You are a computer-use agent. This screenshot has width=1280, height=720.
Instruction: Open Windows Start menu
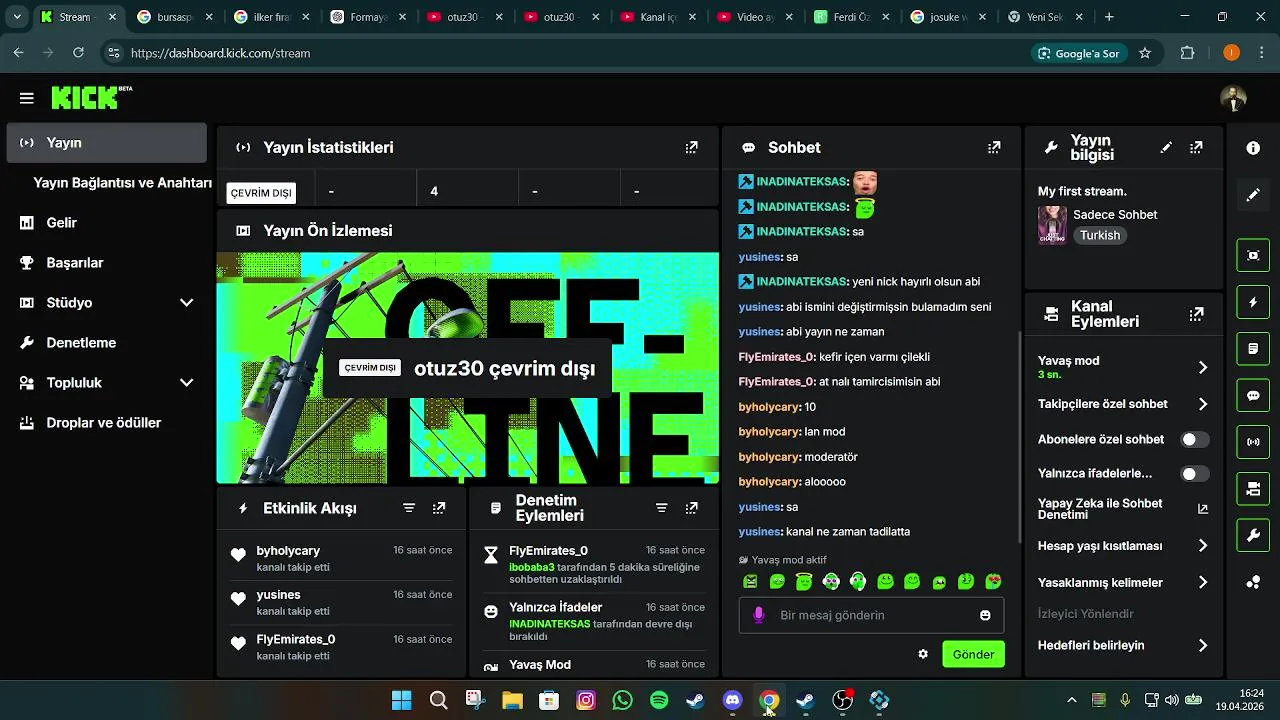coord(401,700)
